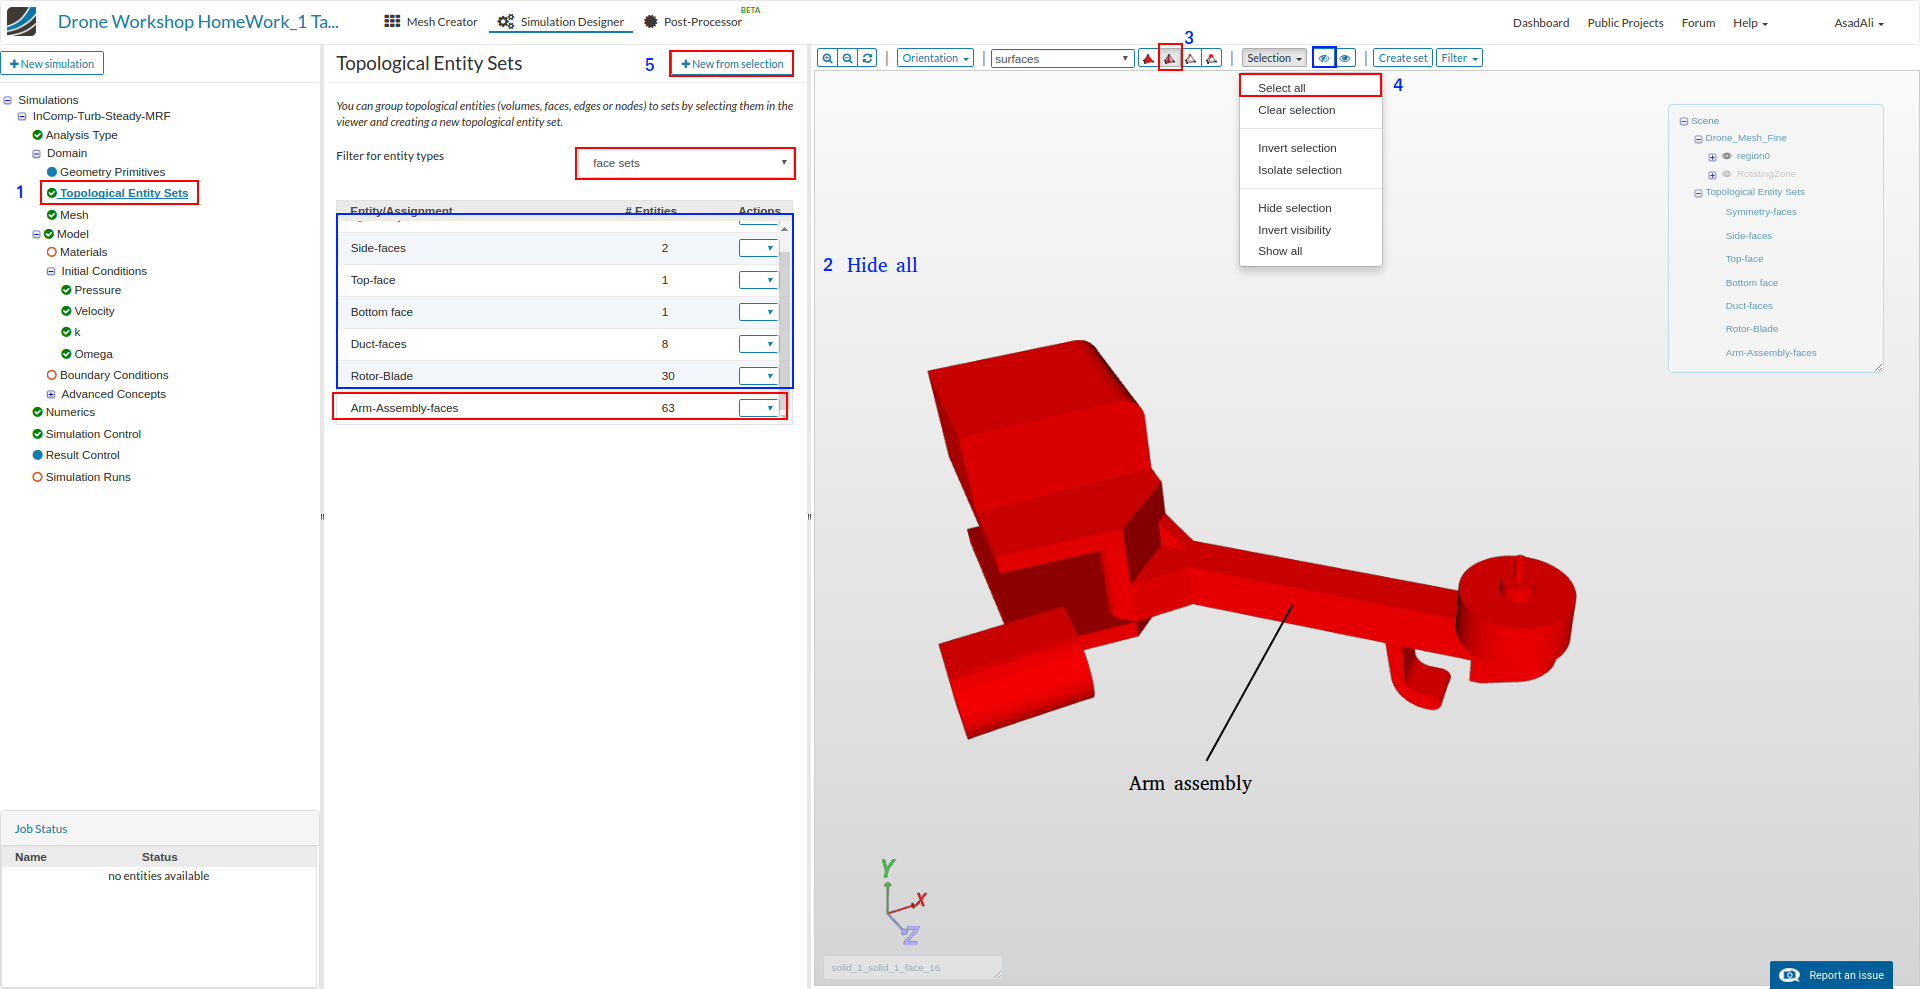Click the SimScale logo icon
This screenshot has width=1920, height=989.
click(x=21, y=21)
